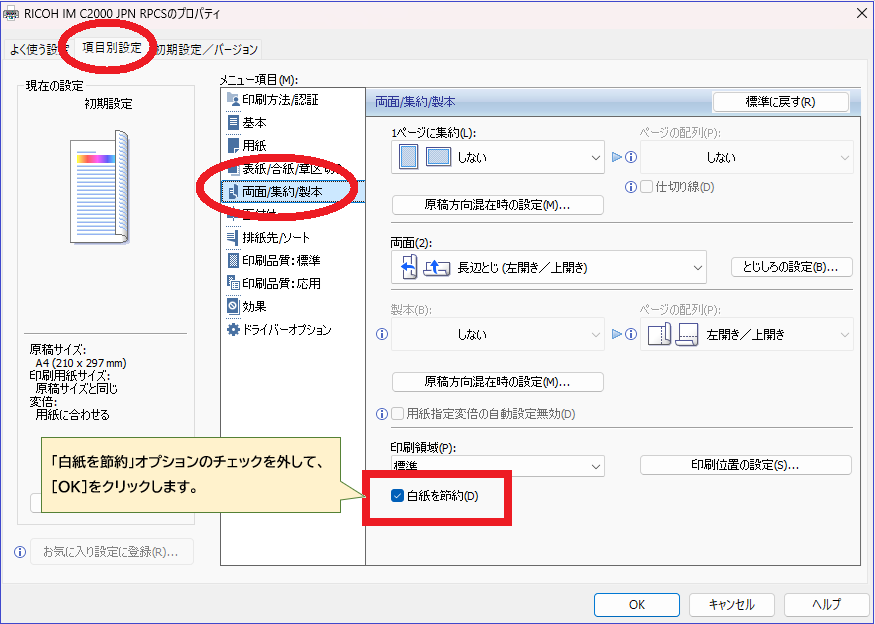Uncheck the 白紙を節約 checkbox
Image resolution: width=875 pixels, height=624 pixels.
point(398,496)
